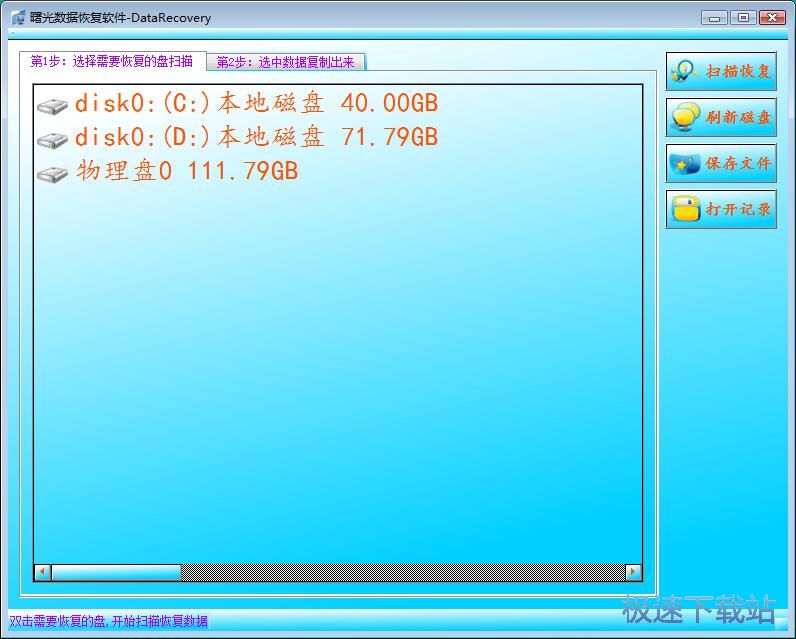Click the horizontal scrollbar track right of thumb
The image size is (796, 639).
(x=403, y=572)
